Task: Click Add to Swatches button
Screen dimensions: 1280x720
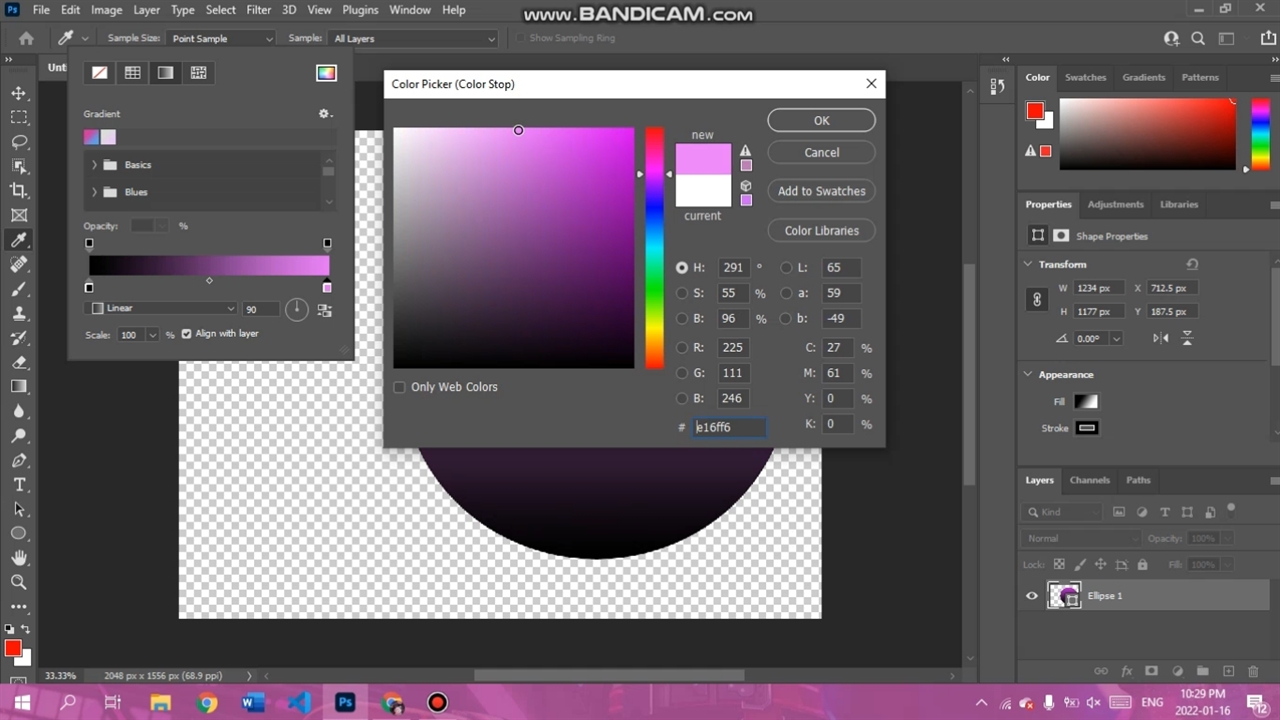Action: point(821,191)
